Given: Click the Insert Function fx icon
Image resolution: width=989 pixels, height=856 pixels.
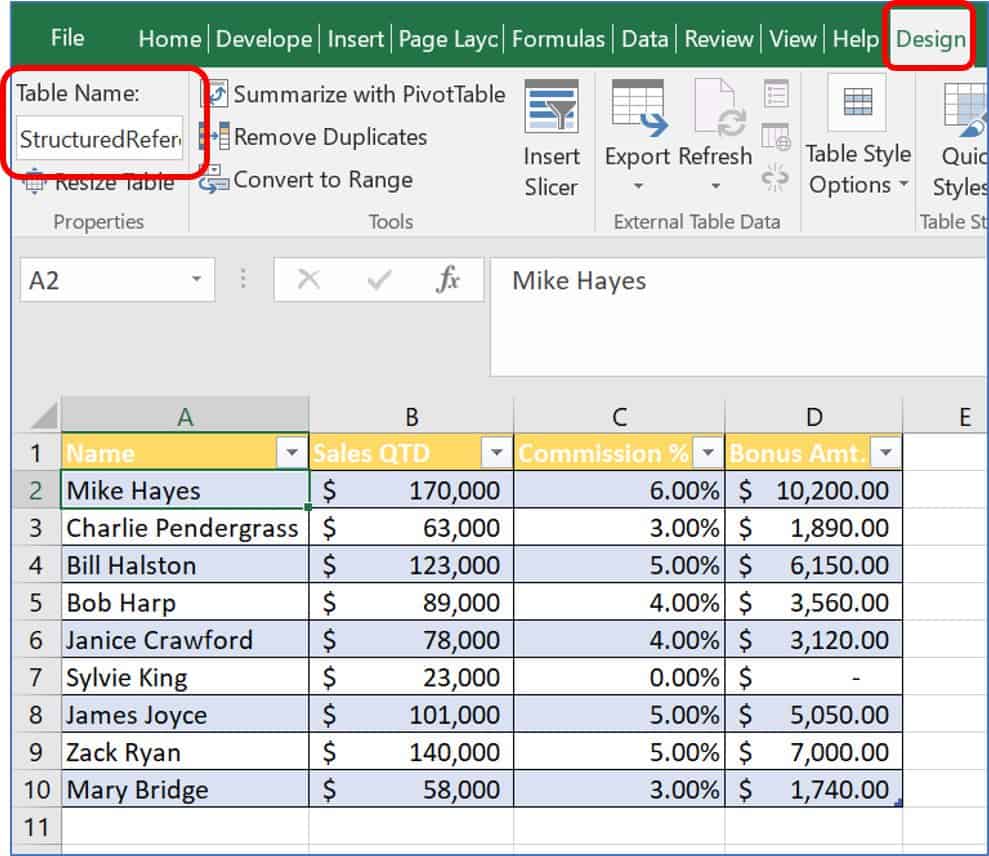Looking at the screenshot, I should click(447, 281).
